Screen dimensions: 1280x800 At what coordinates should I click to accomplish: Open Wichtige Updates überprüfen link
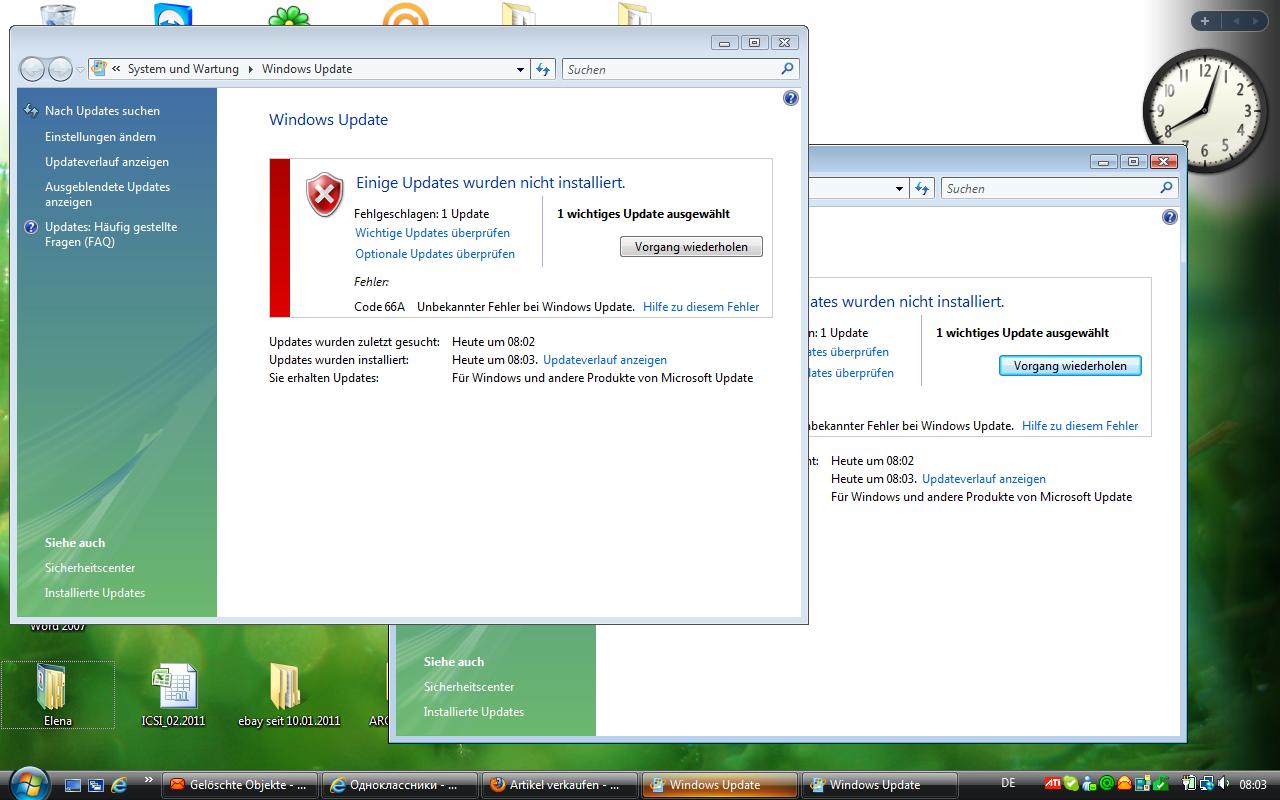pos(432,233)
